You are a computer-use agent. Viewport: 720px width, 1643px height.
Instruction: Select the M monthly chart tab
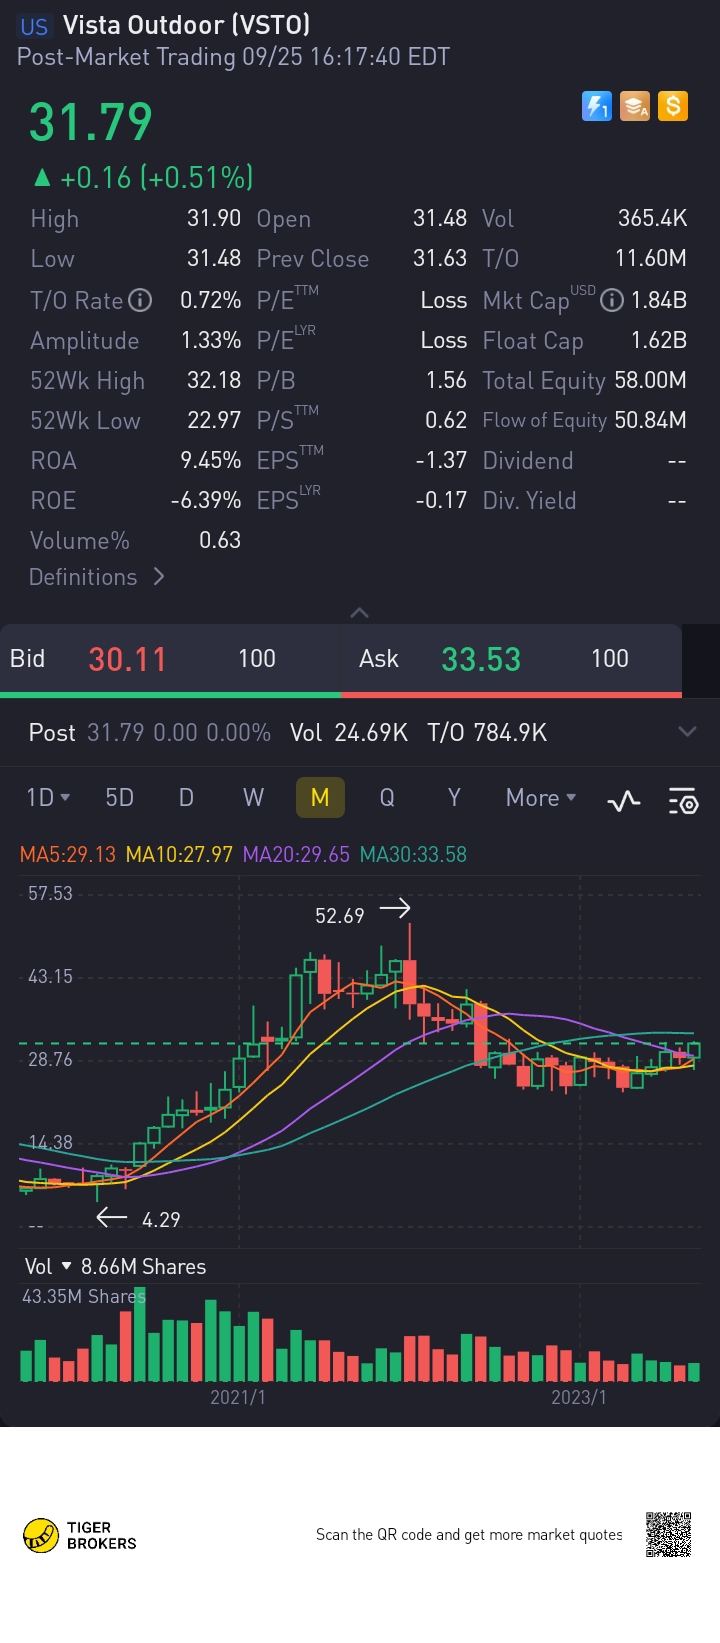(x=320, y=797)
